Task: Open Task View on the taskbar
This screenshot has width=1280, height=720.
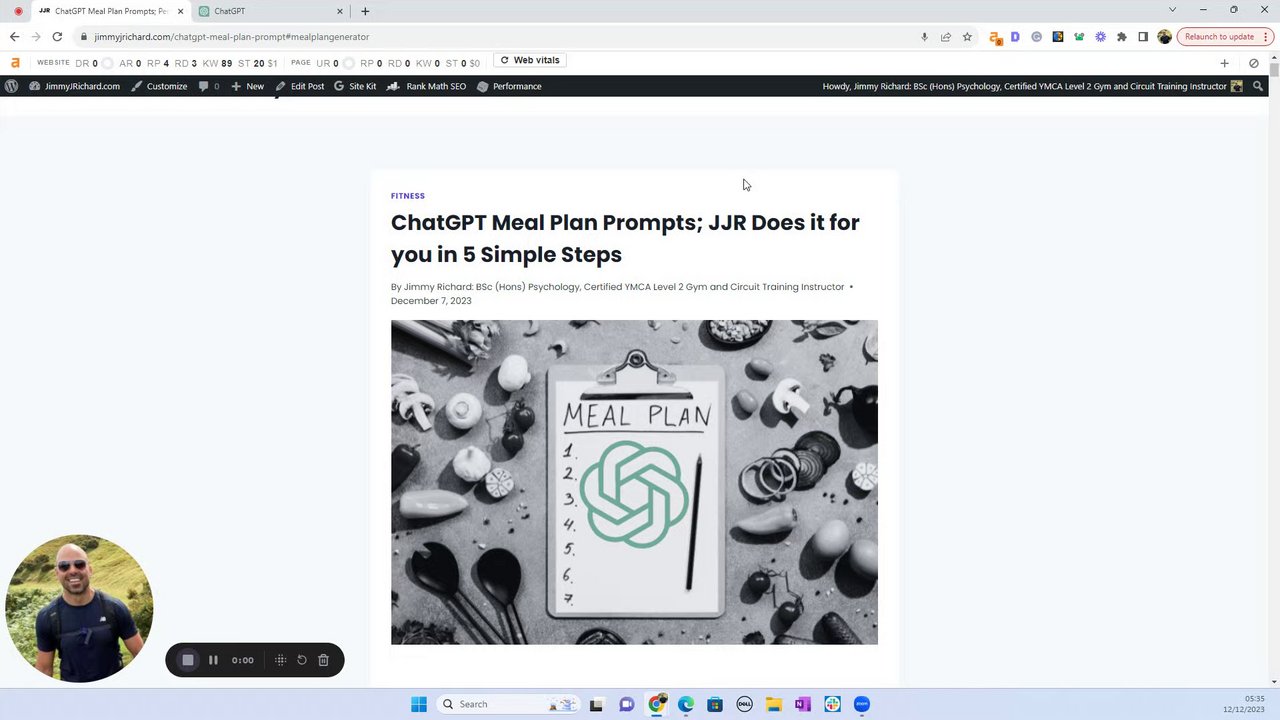Action: pos(596,704)
